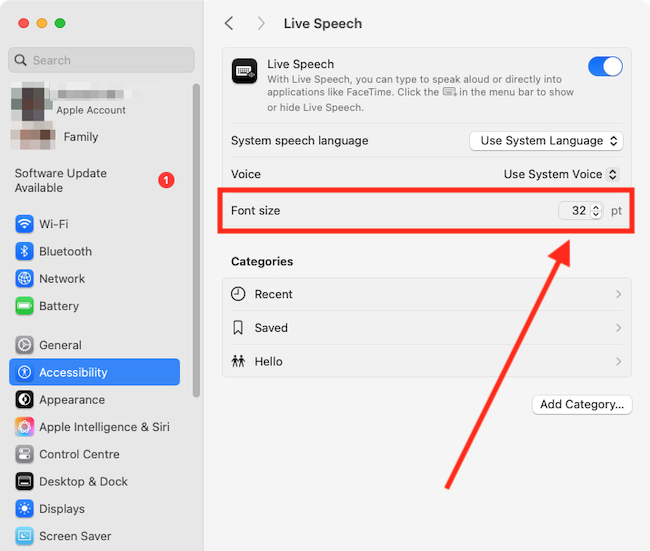
Task: Click the Search field in sidebar
Action: click(x=101, y=60)
